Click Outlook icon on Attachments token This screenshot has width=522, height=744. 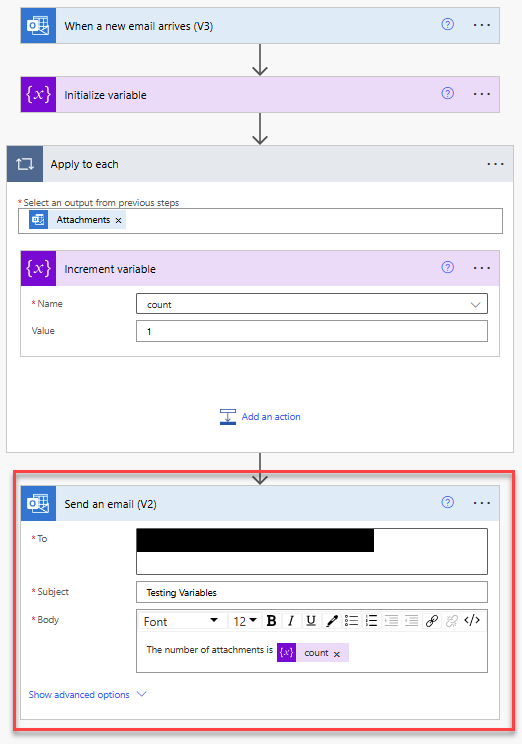coord(38,220)
